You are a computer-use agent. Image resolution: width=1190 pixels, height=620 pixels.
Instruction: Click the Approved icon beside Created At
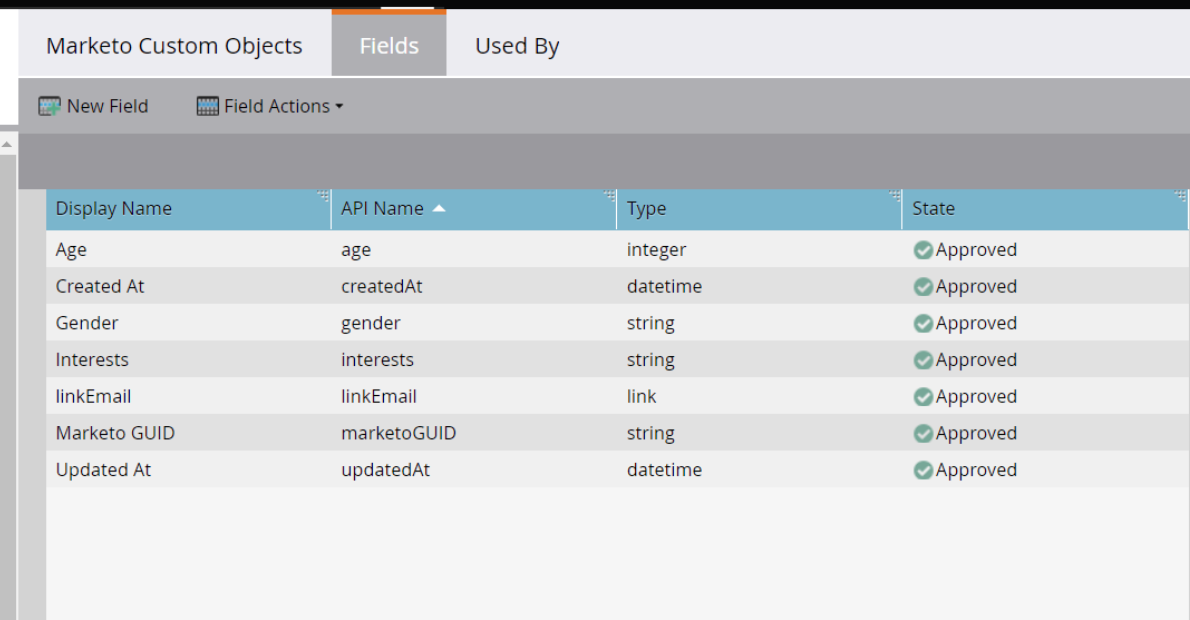tap(922, 286)
